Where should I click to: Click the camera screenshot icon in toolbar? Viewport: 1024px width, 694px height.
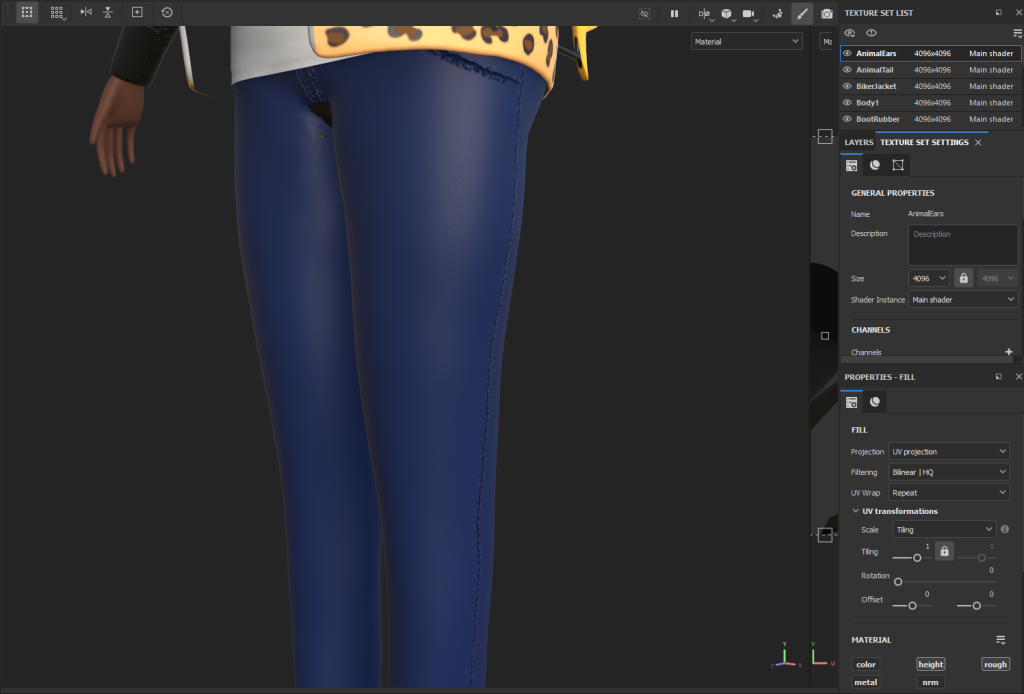click(x=827, y=13)
